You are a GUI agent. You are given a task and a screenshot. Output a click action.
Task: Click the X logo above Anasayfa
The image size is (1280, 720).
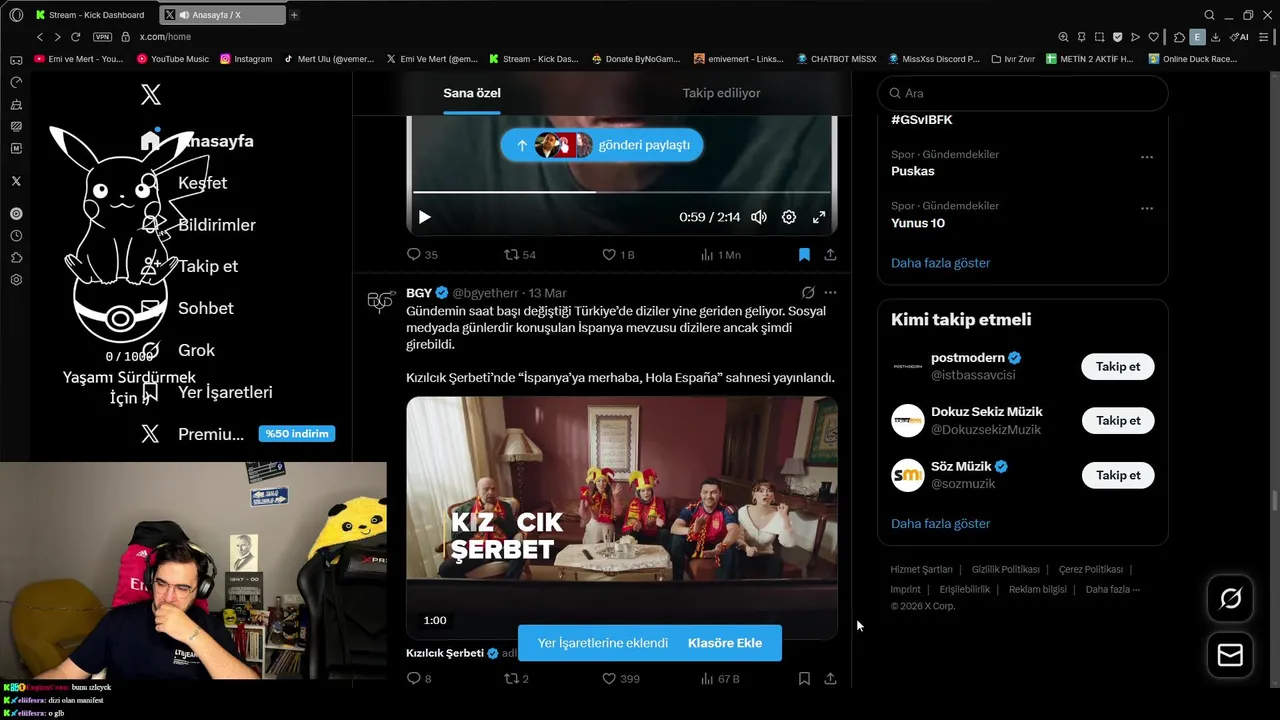tap(151, 95)
